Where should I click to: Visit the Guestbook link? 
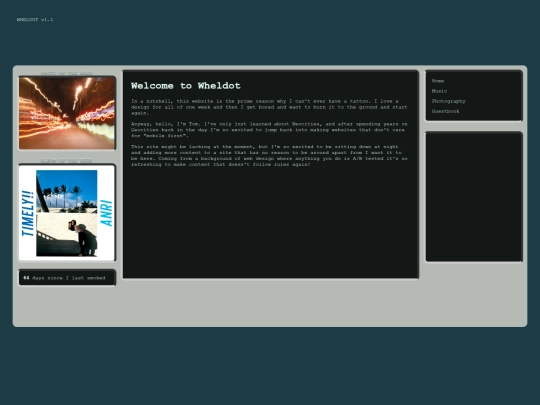coord(445,111)
